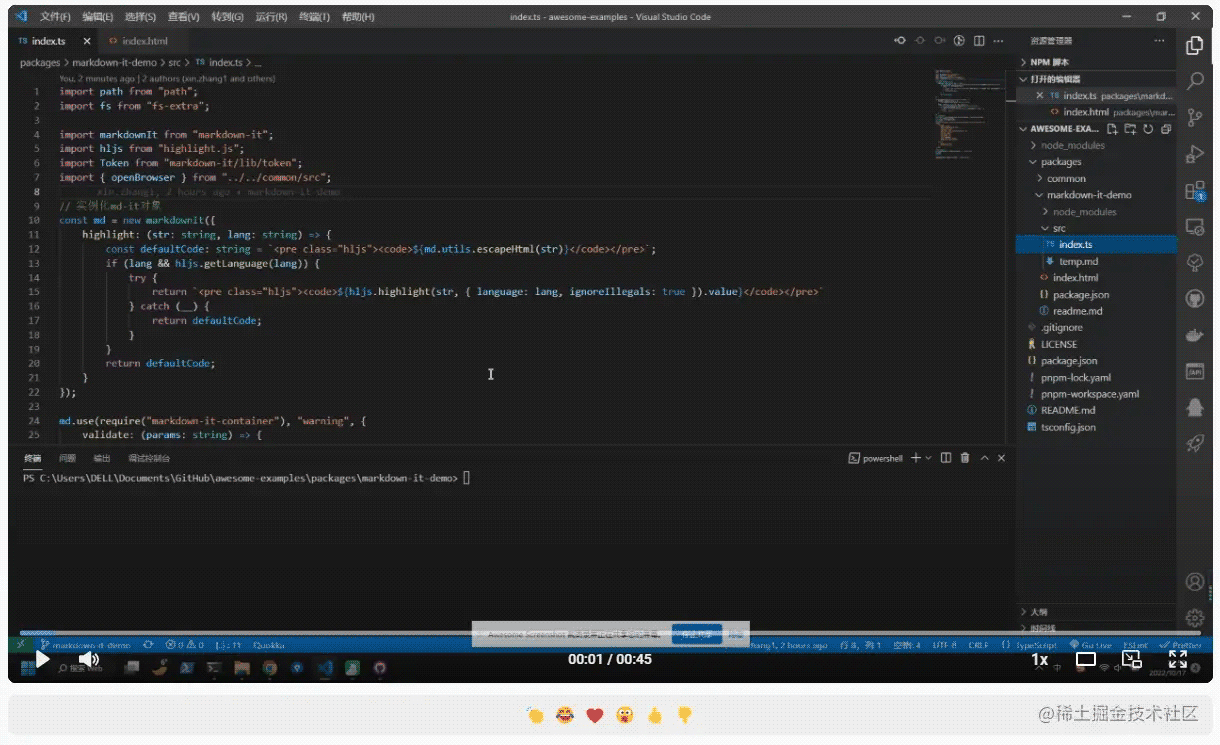Open pnpm-workspace.yaml in explorer
The image size is (1220, 745).
tap(1096, 394)
